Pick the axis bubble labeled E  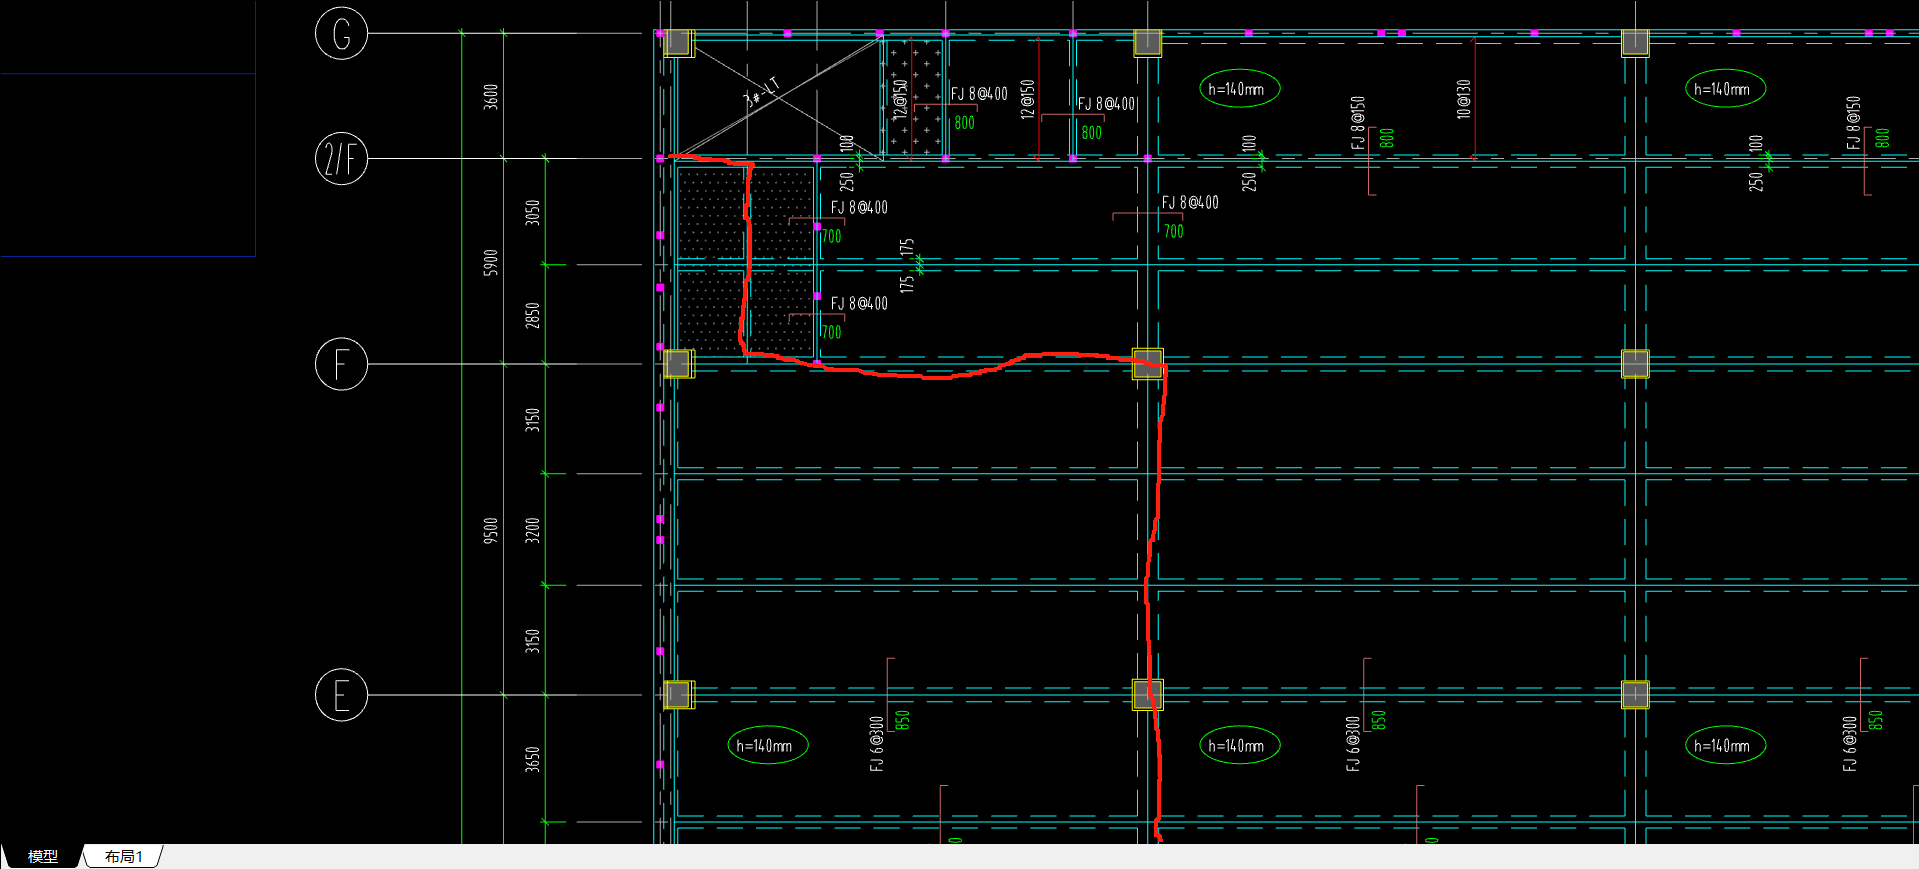coord(341,695)
